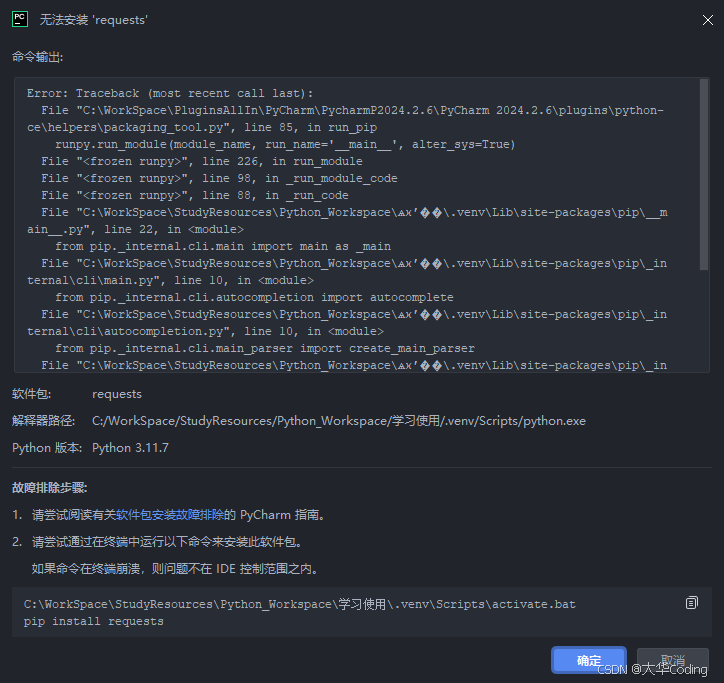
Task: Click the 'pip install requests' command text
Action: [94, 621]
